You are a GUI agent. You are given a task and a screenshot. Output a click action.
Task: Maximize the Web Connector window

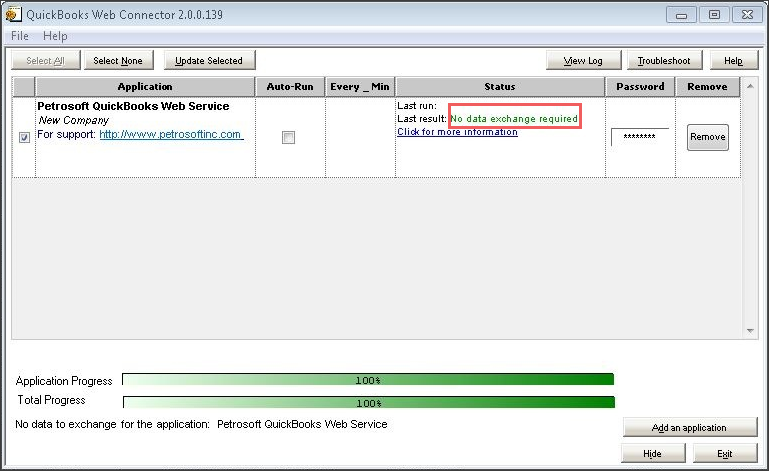pos(714,15)
